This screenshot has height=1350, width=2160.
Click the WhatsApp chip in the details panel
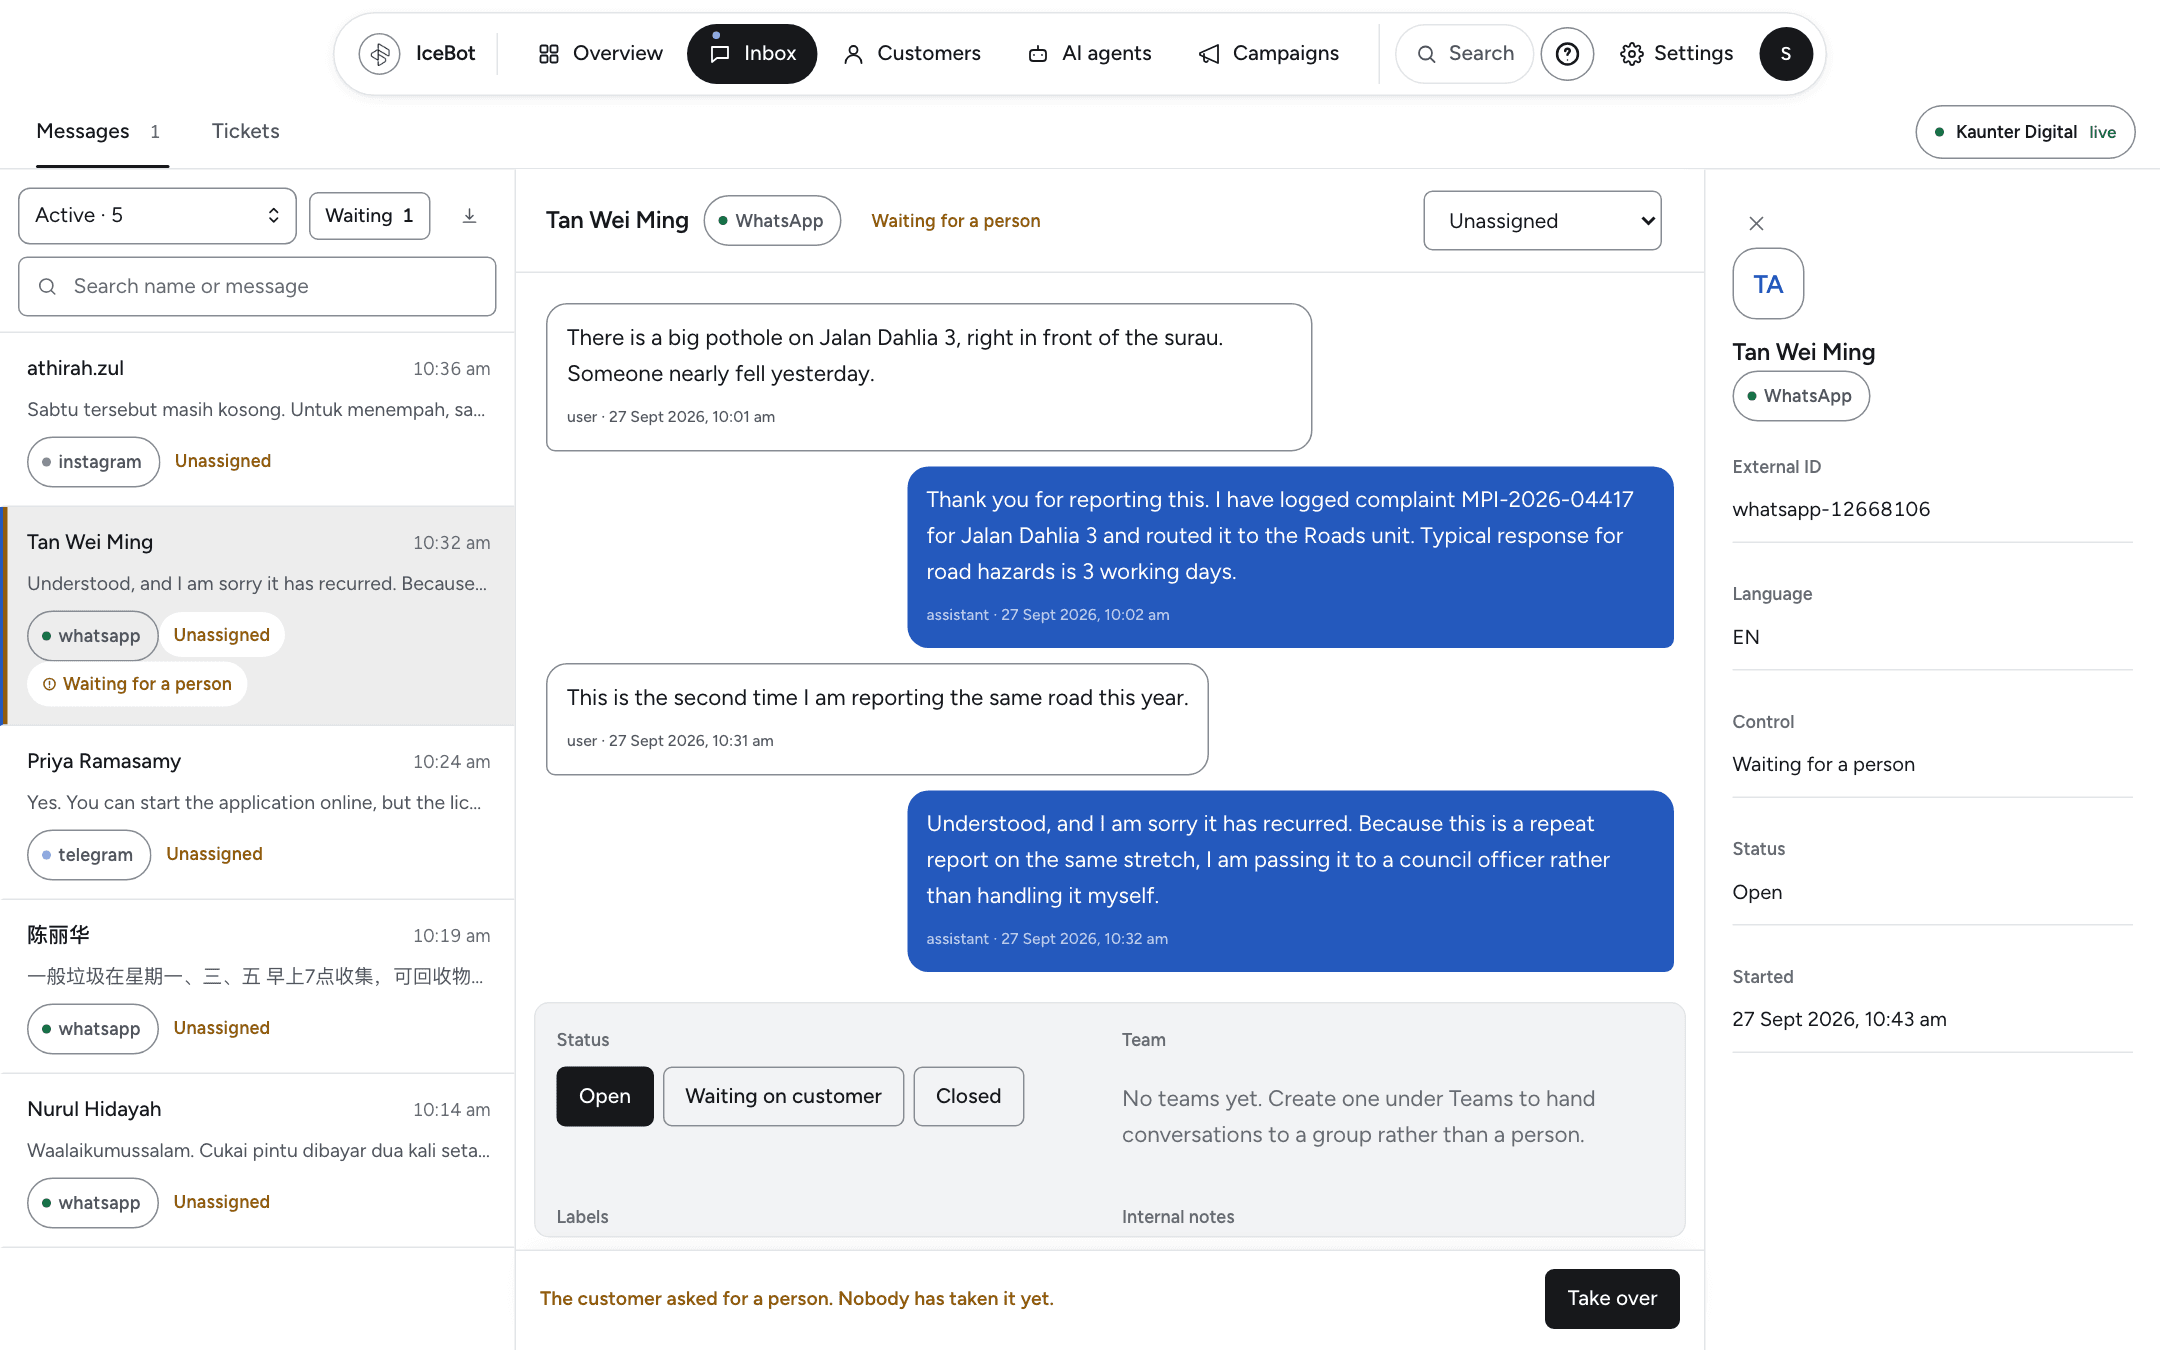(1801, 396)
